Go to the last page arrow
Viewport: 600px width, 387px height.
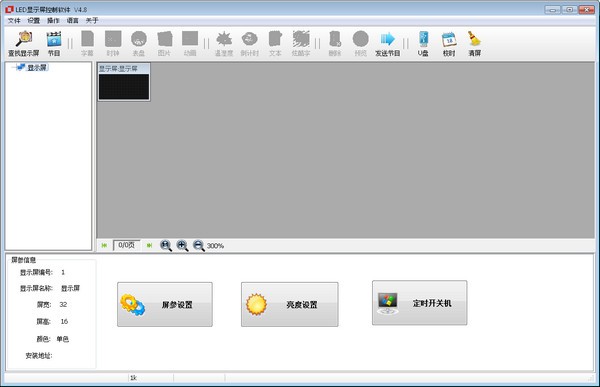pyautogui.click(x=149, y=245)
